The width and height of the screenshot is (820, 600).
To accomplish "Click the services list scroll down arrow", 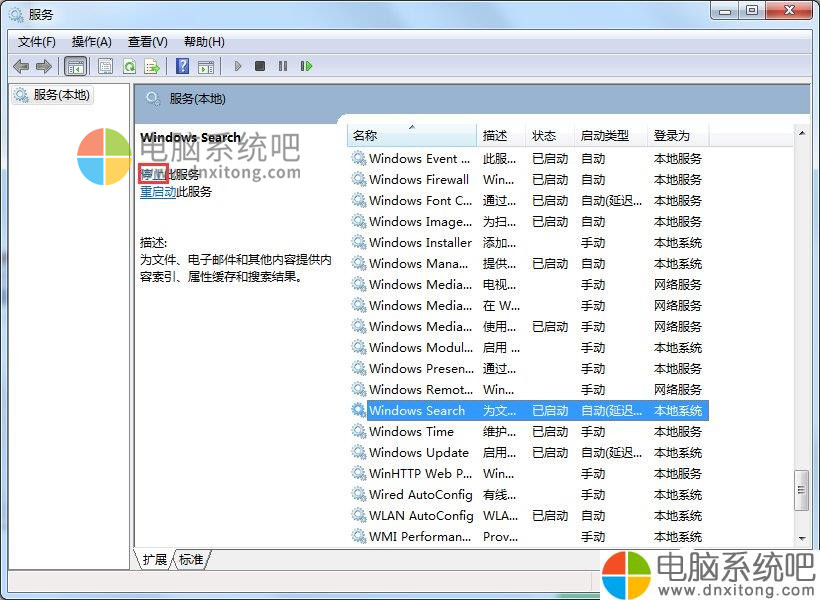I will pyautogui.click(x=802, y=539).
